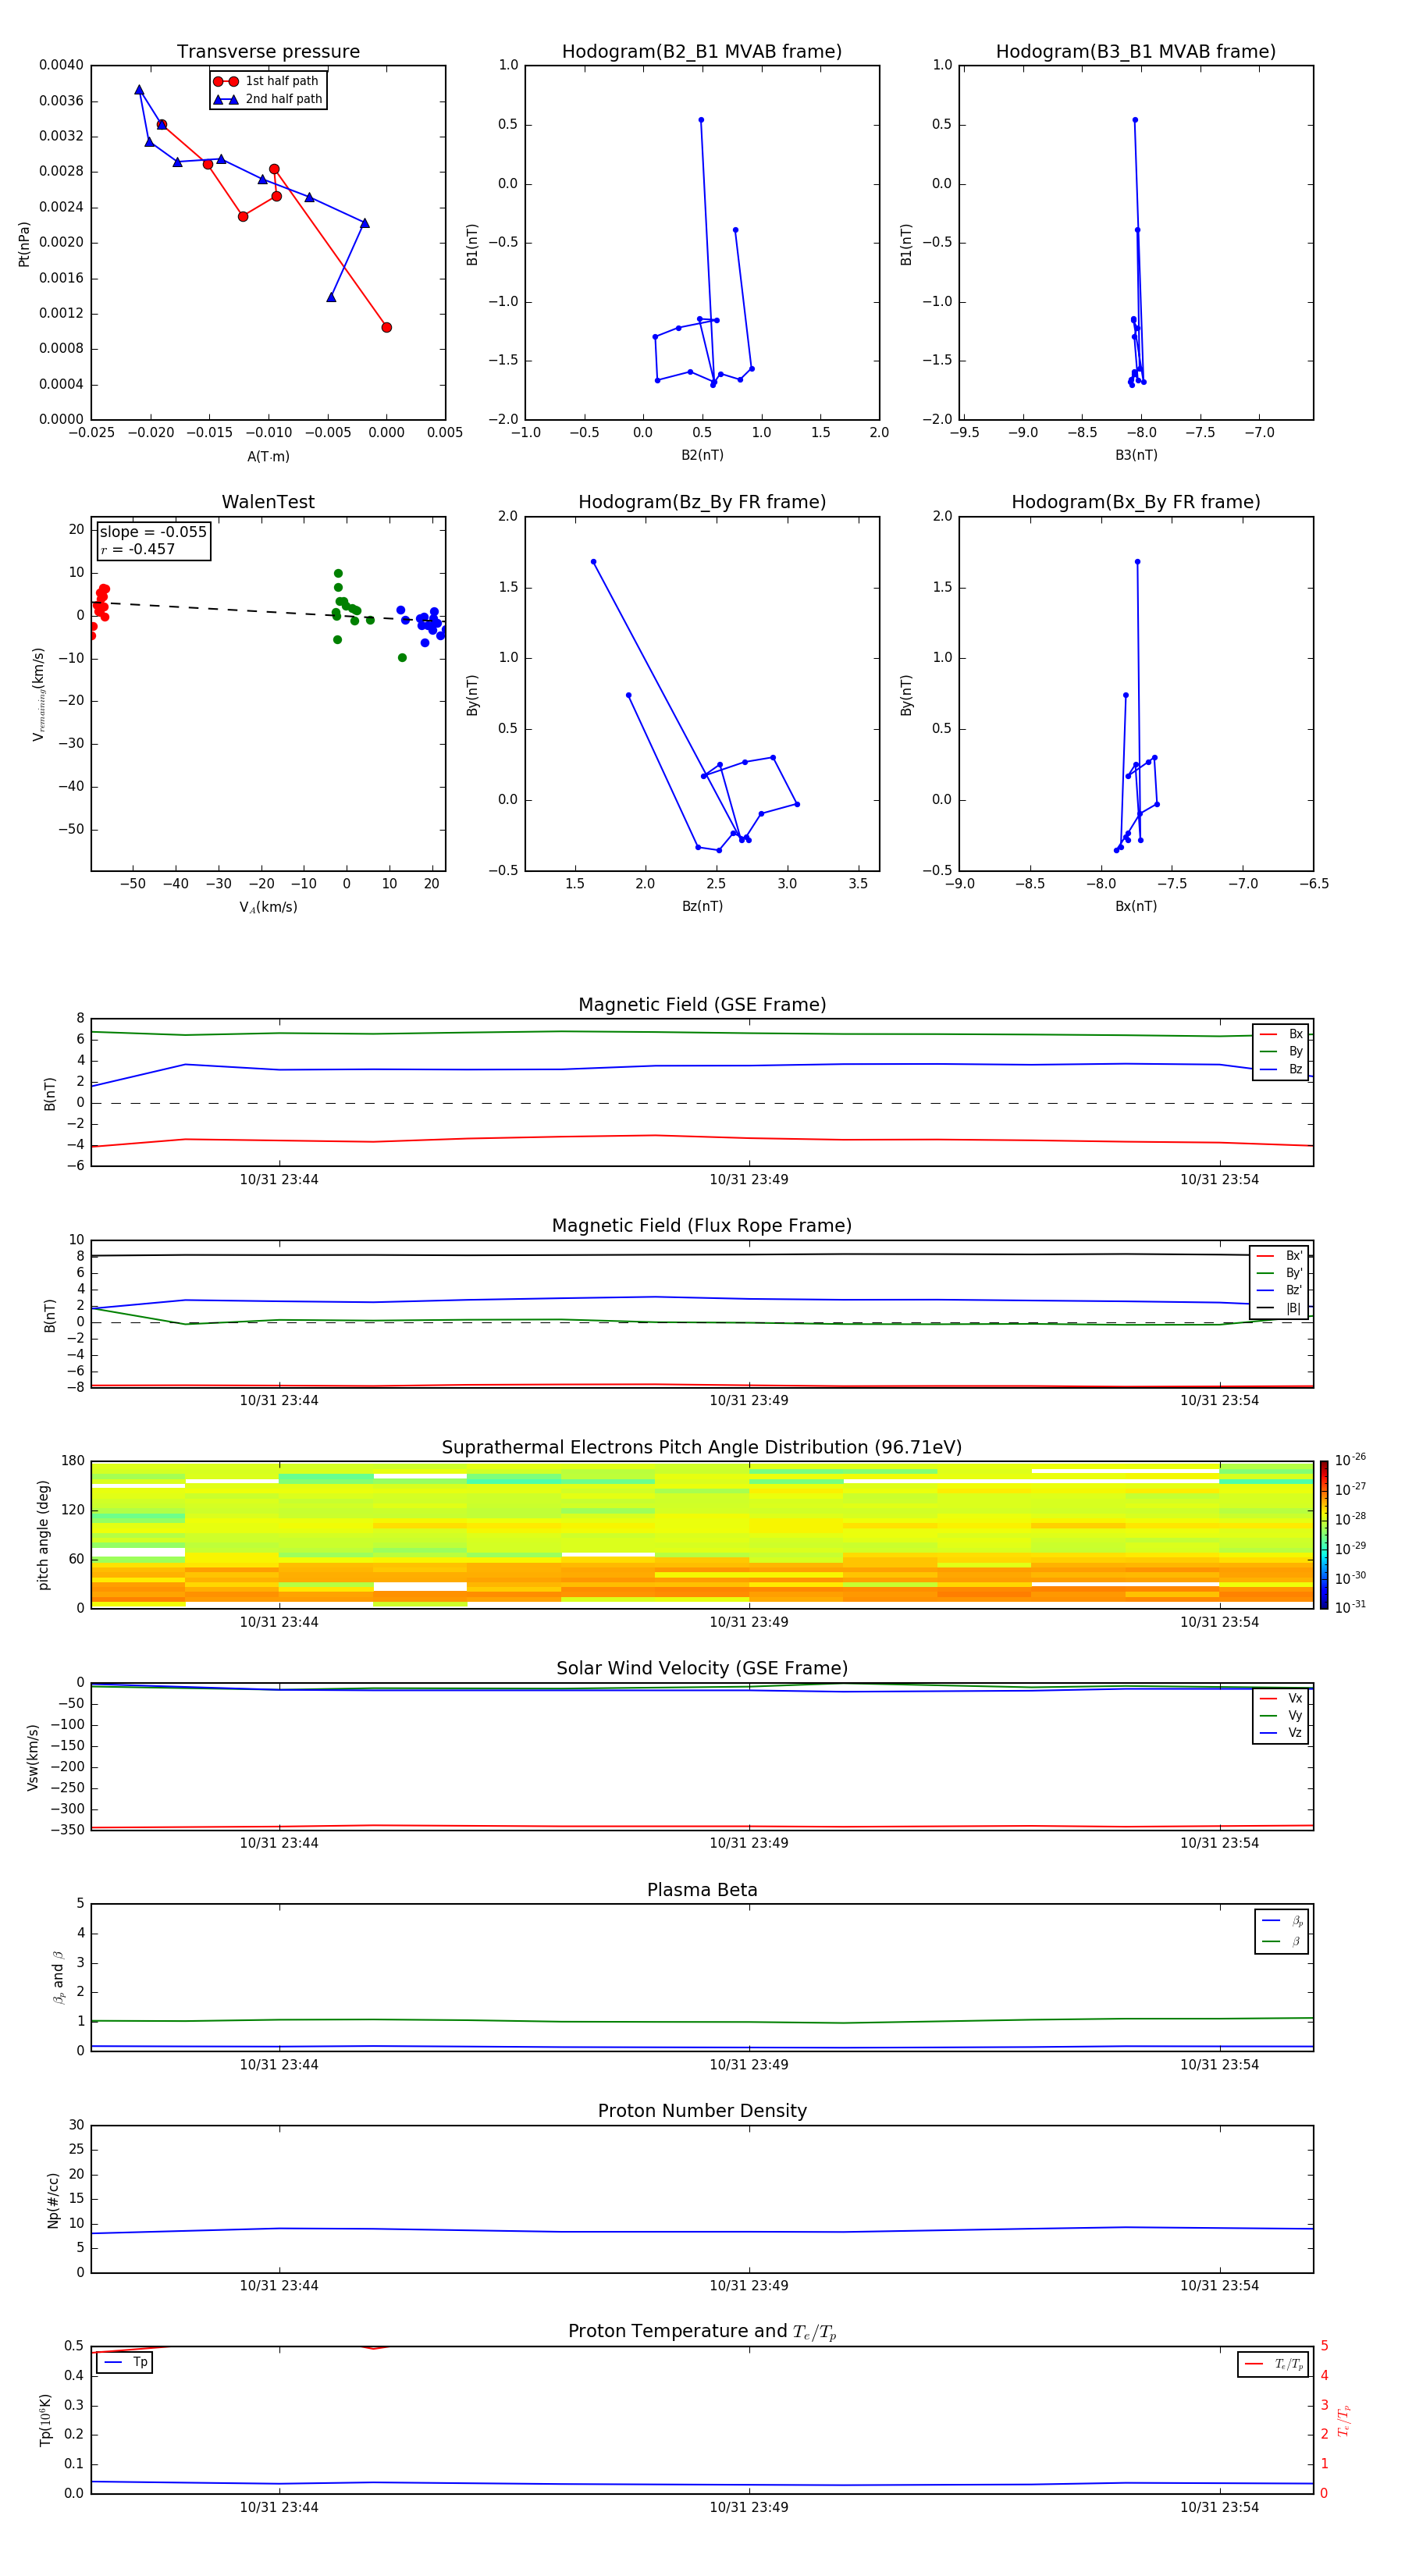Click the 'Bx(nT)' x-axis label
This screenshot has width=1405, height=2576.
click(1136, 906)
